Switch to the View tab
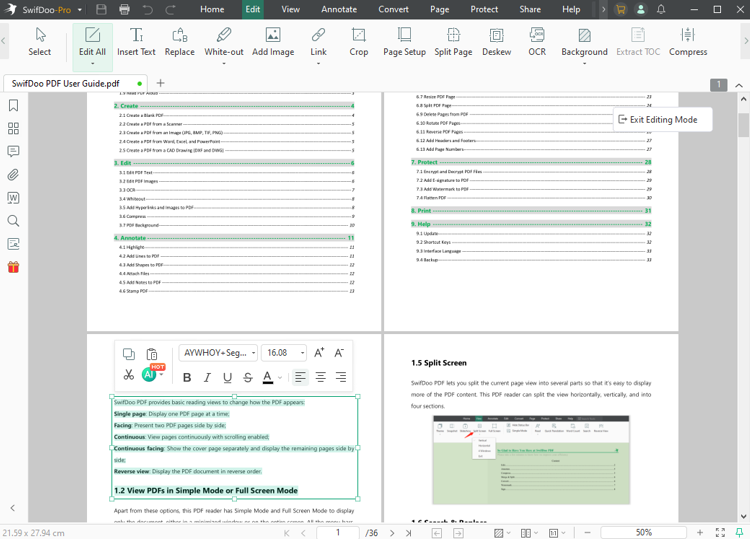The image size is (750, 541). tap(290, 9)
